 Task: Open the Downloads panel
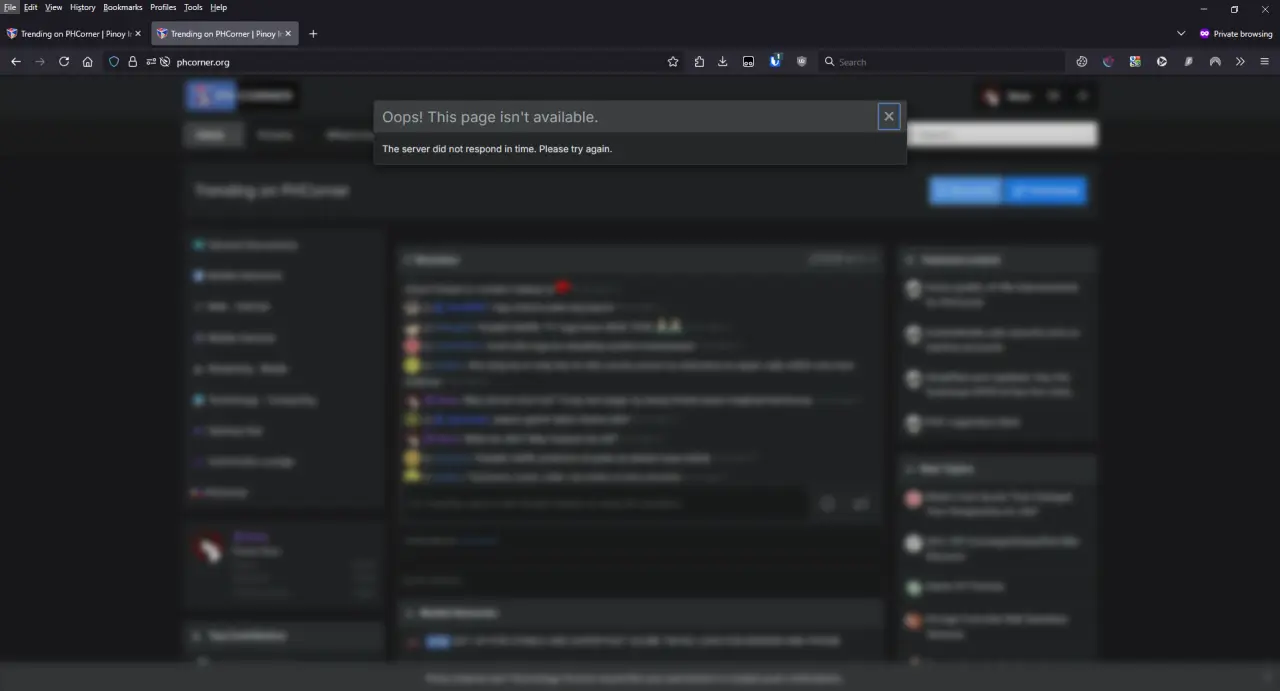tap(723, 62)
